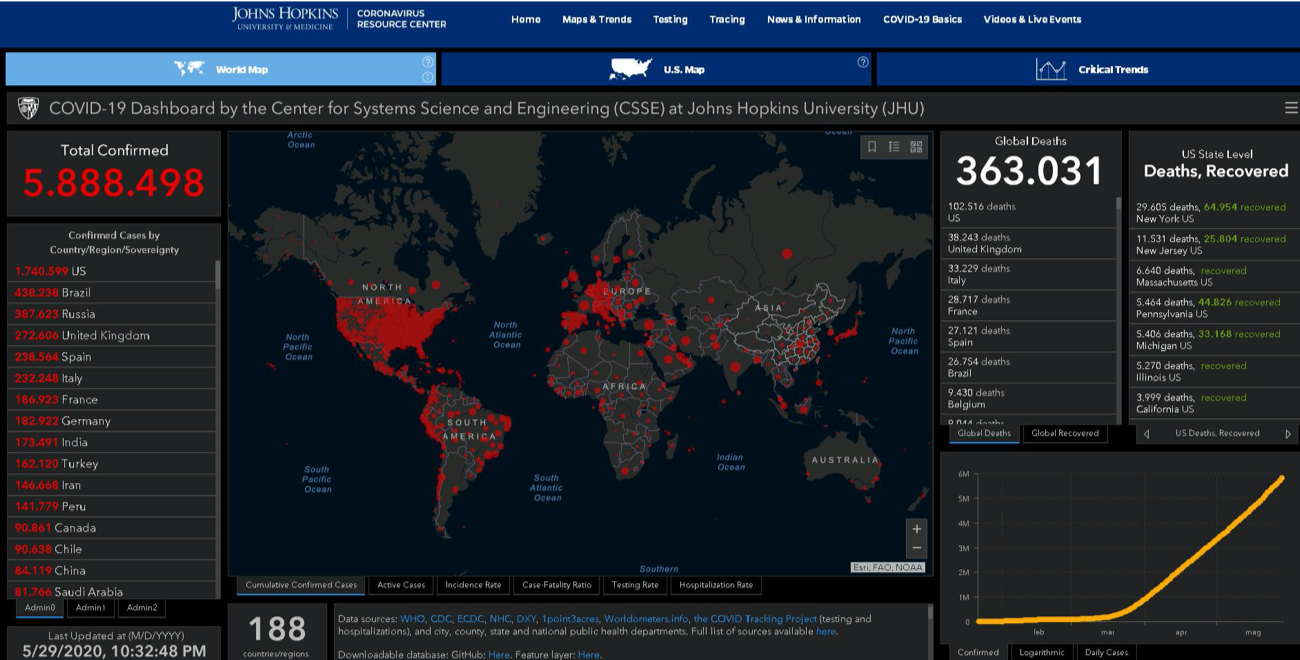Select the Admin1 tab
The image size is (1300, 660).
91,607
